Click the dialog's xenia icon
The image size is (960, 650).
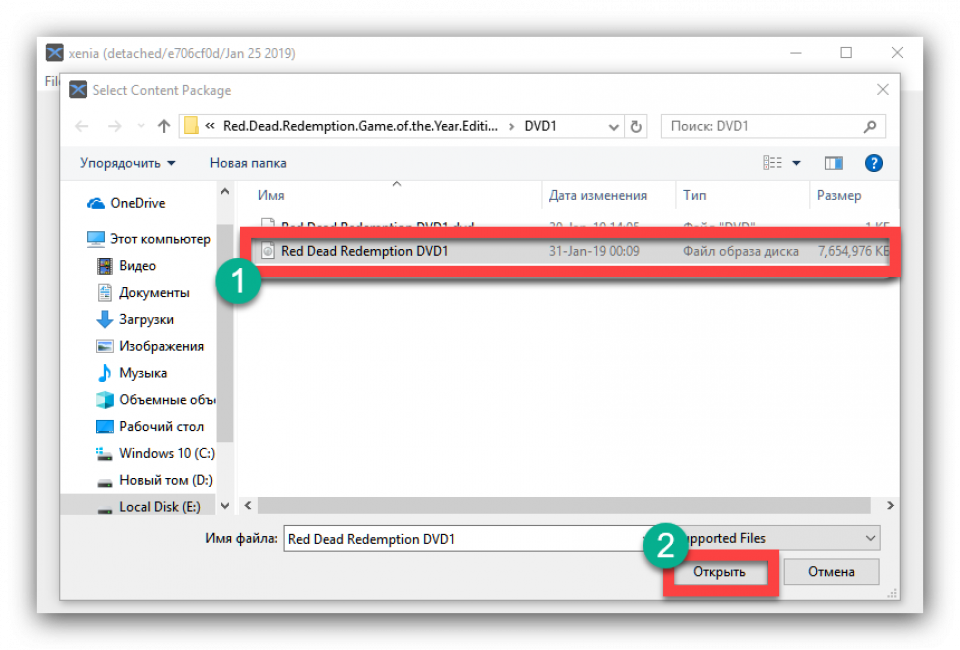tap(78, 90)
